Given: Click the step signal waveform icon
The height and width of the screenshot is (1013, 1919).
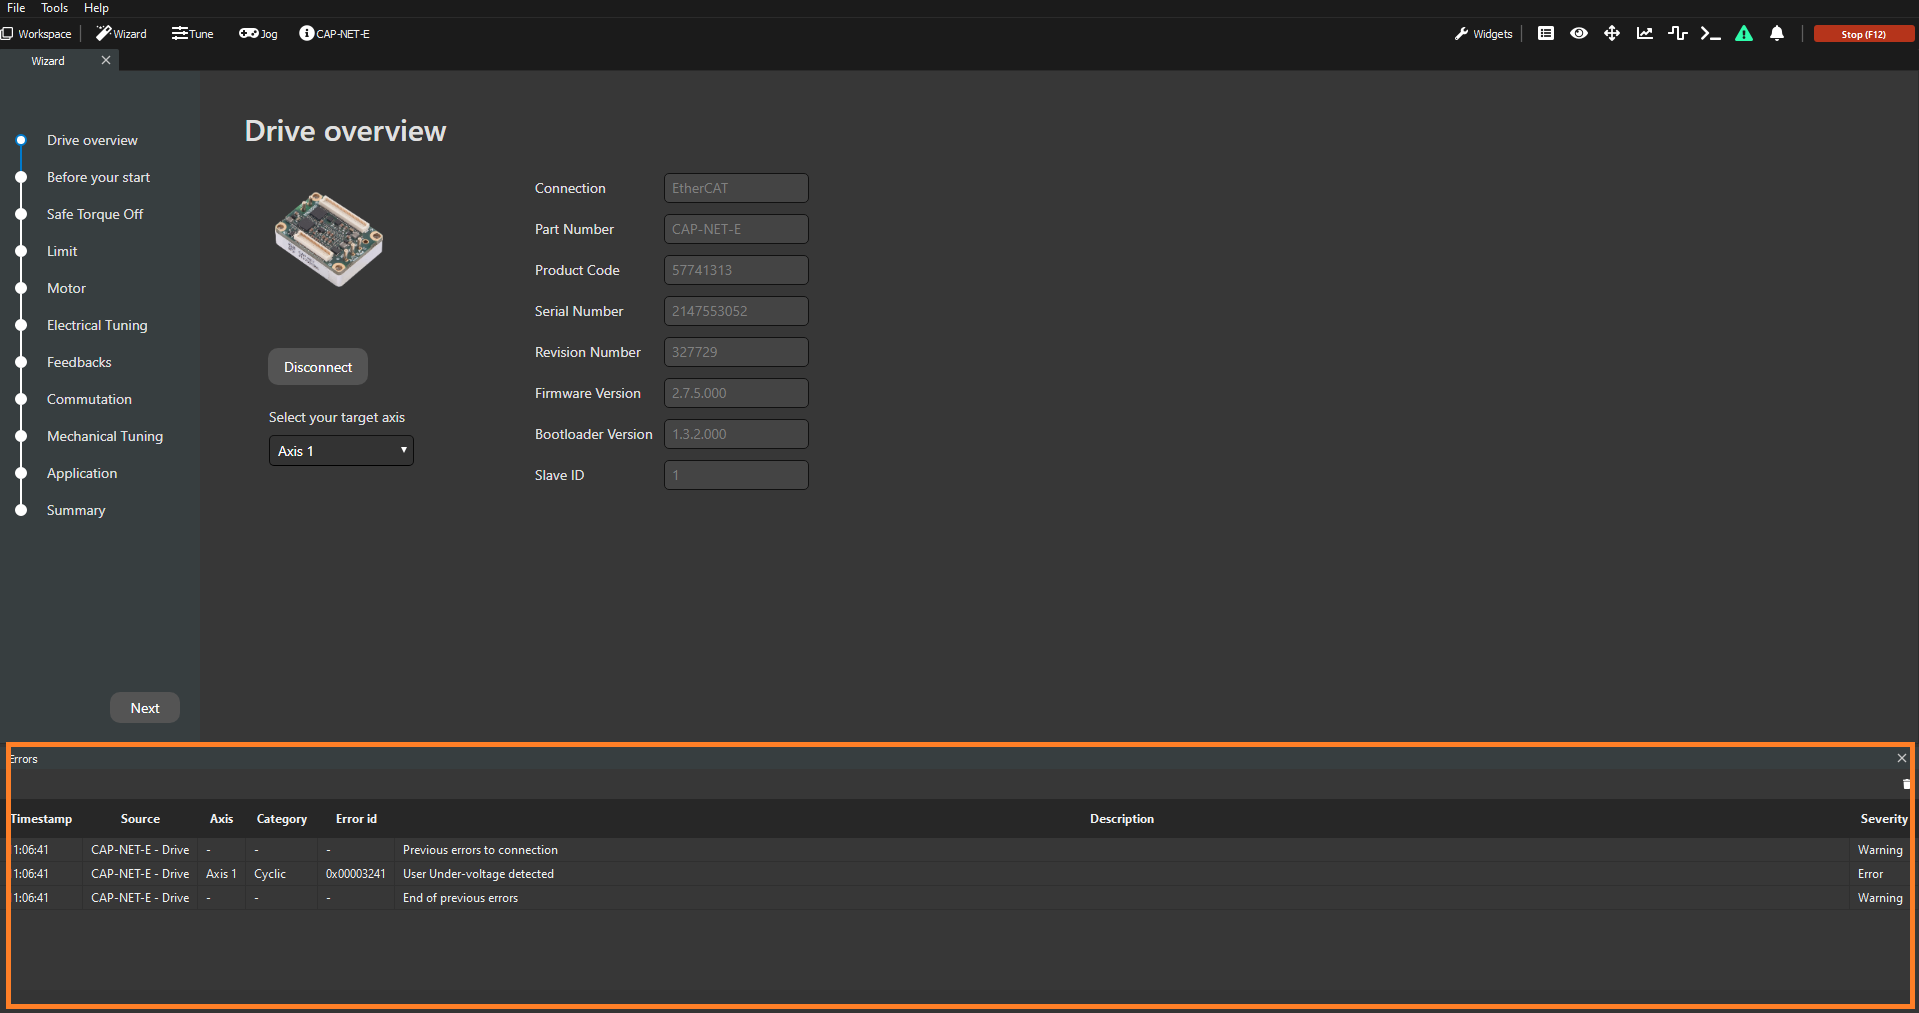Looking at the screenshot, I should point(1677,34).
